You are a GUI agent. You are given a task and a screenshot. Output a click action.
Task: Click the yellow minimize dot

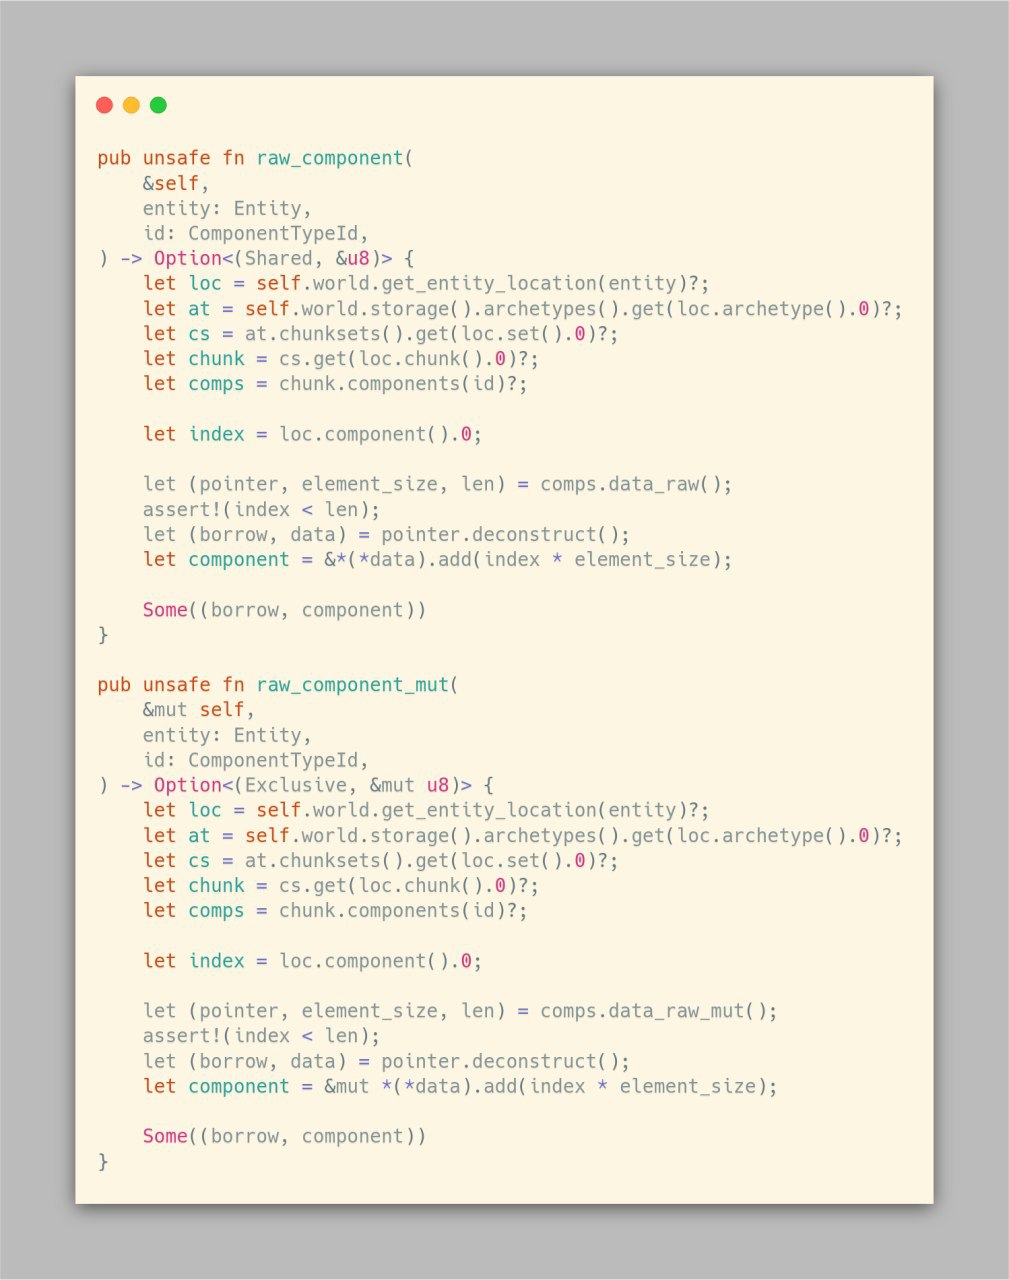coord(131,105)
